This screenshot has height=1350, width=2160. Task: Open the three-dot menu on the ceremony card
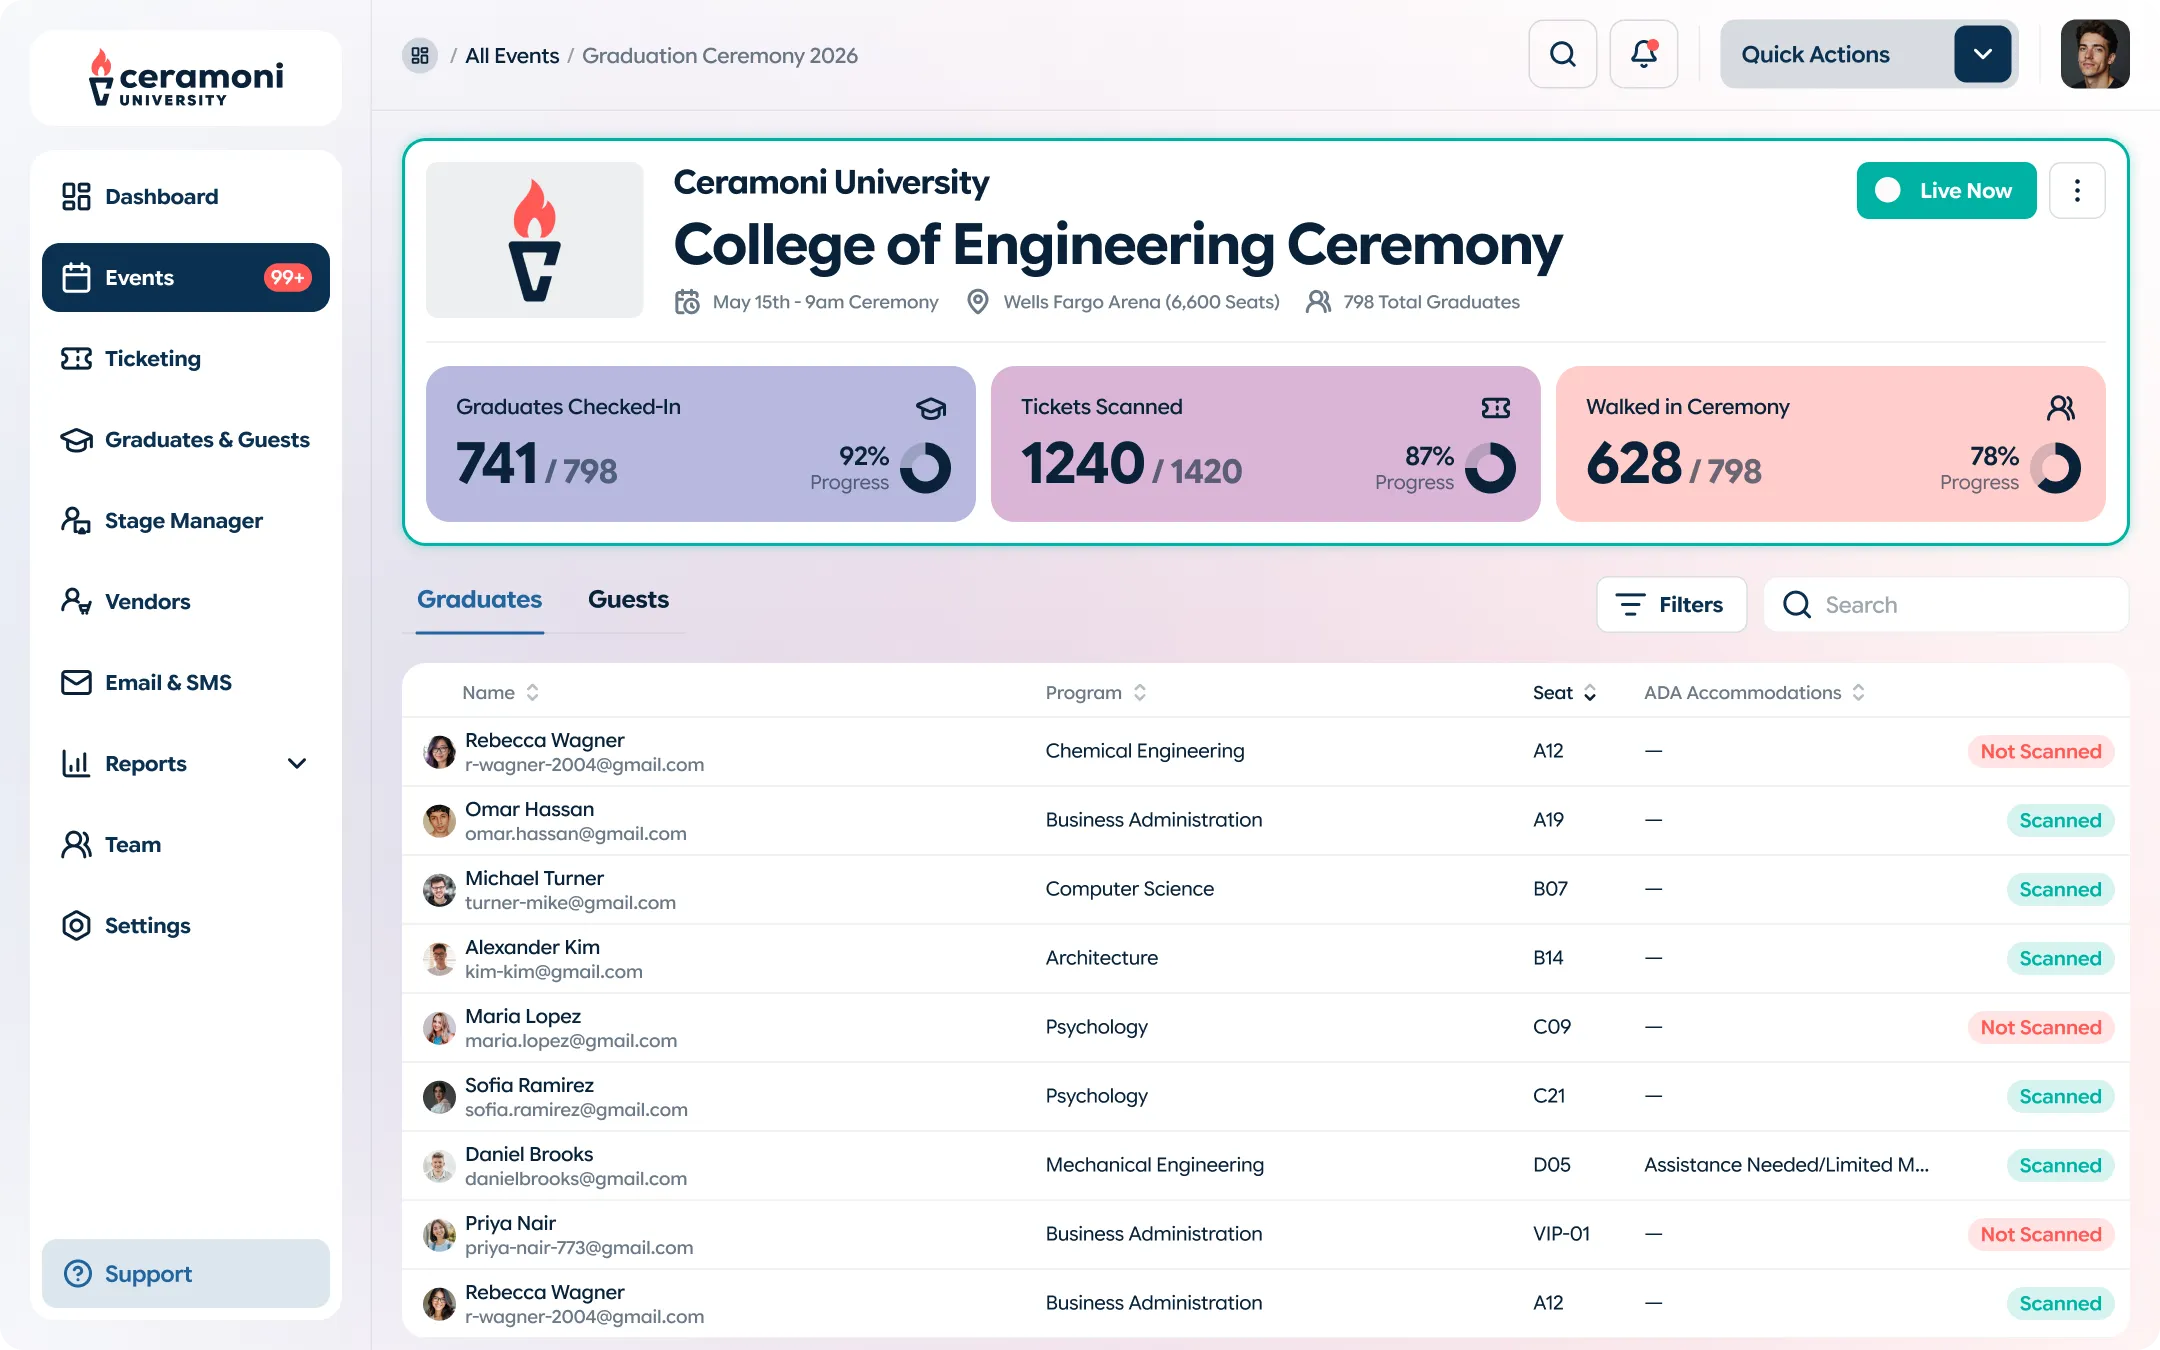(x=2077, y=190)
